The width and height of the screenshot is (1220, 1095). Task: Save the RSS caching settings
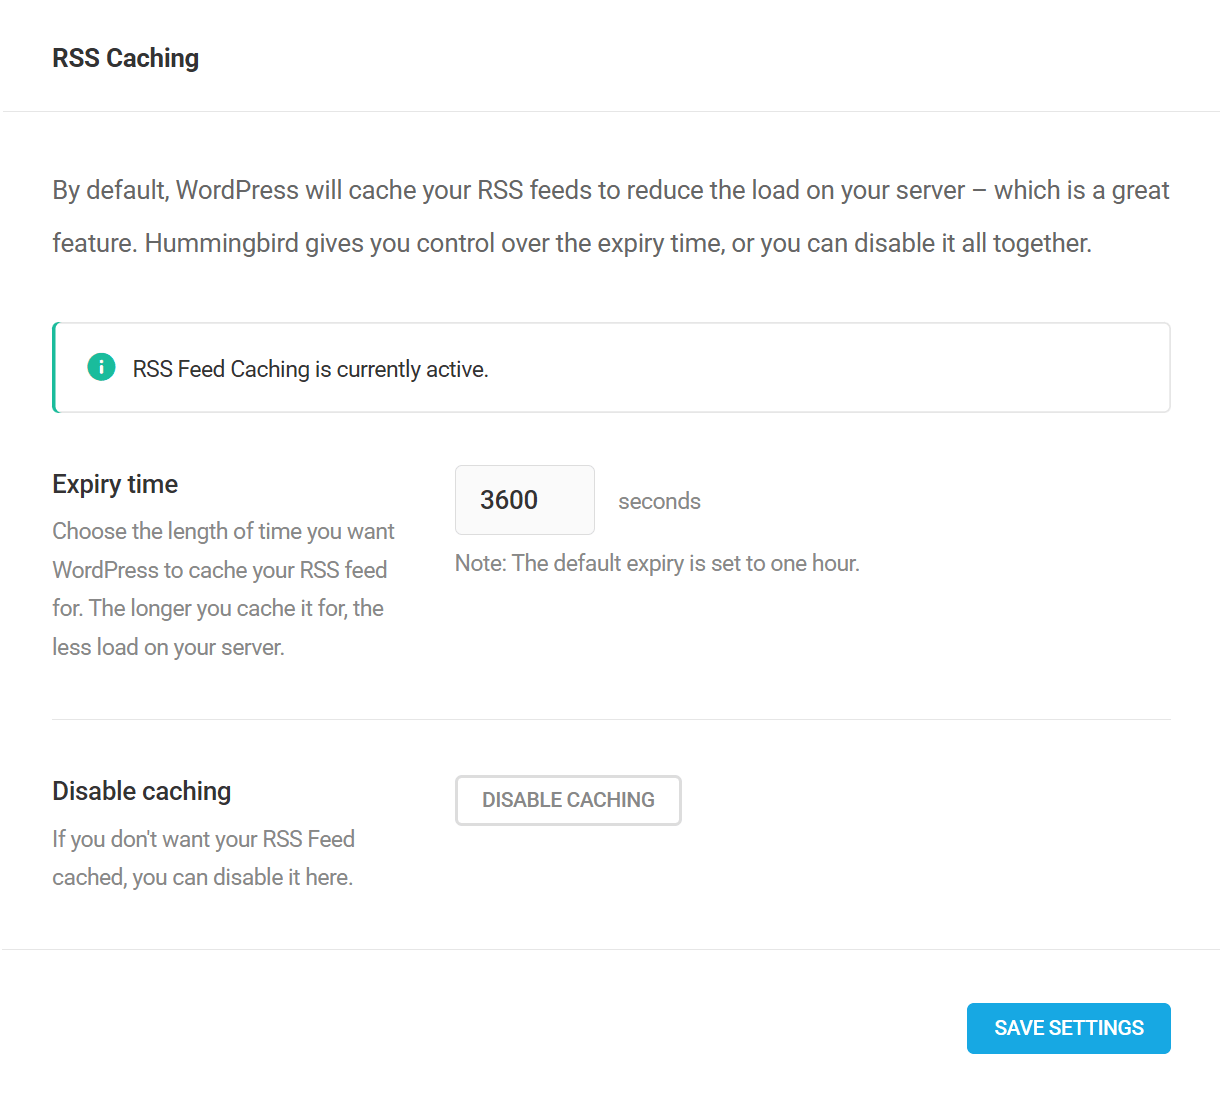(x=1069, y=1028)
